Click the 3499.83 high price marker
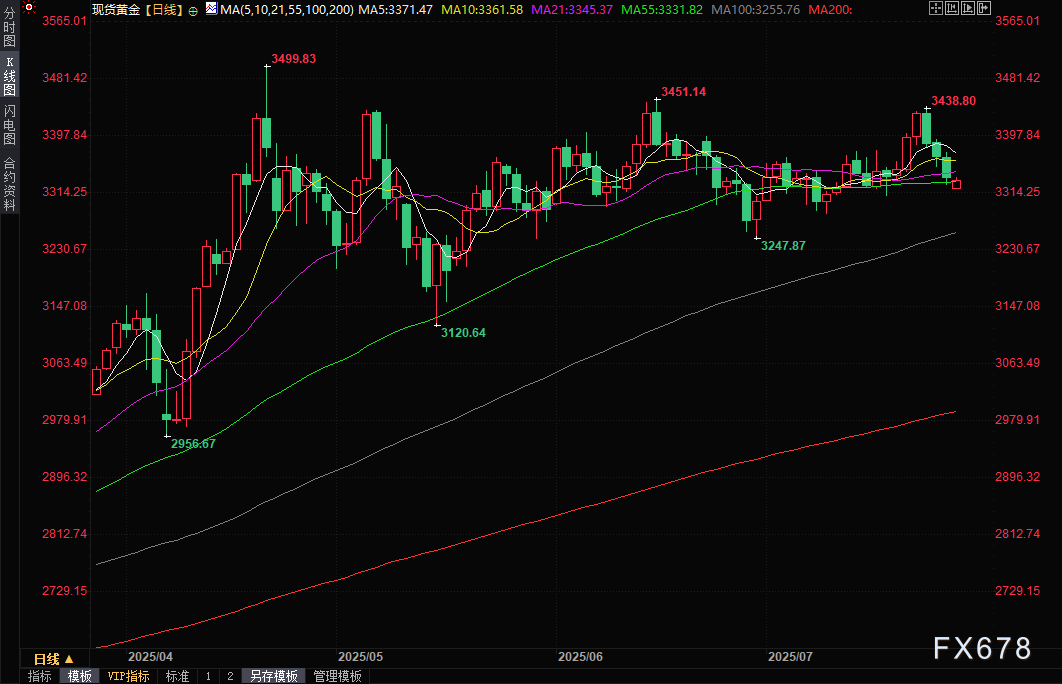The width and height of the screenshot is (1062, 684). tap(294, 59)
